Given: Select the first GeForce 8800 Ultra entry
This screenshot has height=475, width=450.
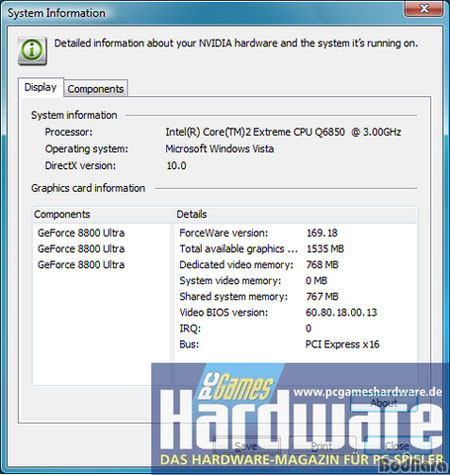Looking at the screenshot, I should (x=81, y=233).
